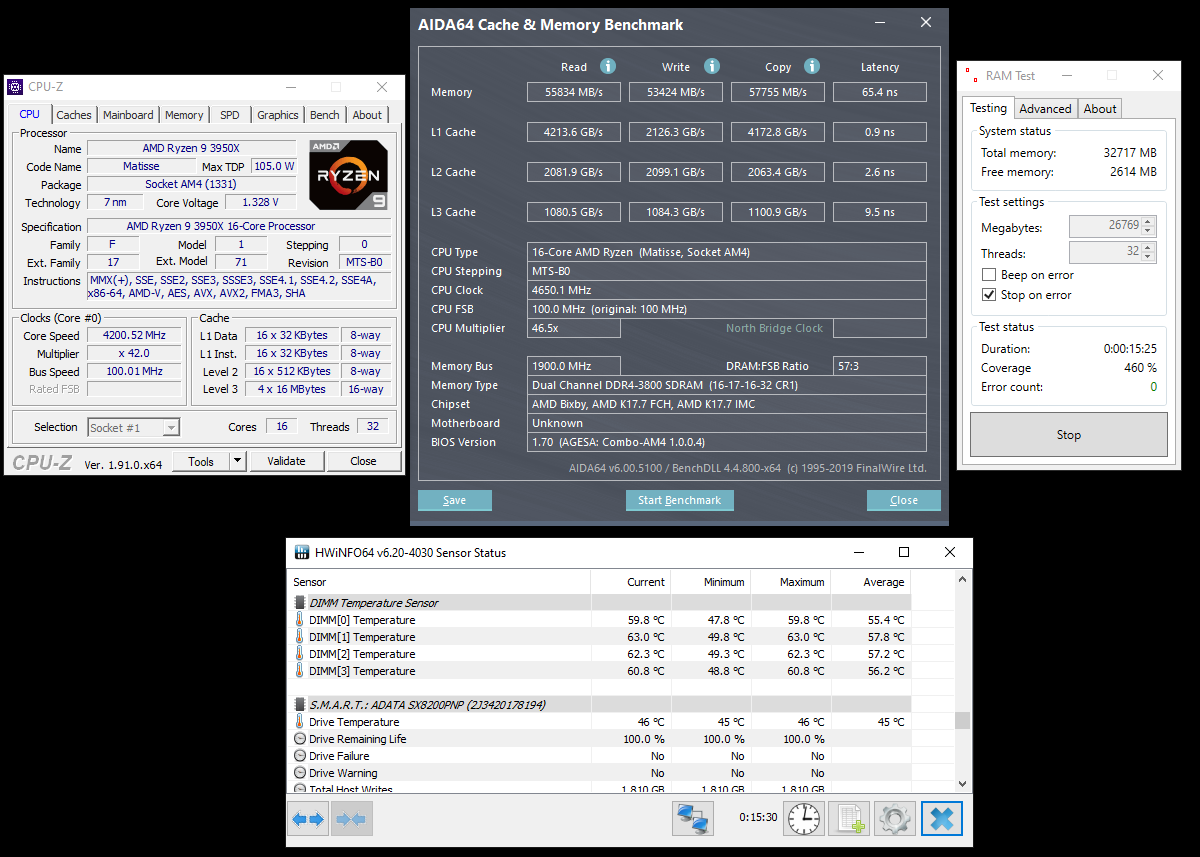Viewport: 1200px width, 857px height.
Task: Select the Bench tab in CPU-Z
Action: tap(325, 115)
